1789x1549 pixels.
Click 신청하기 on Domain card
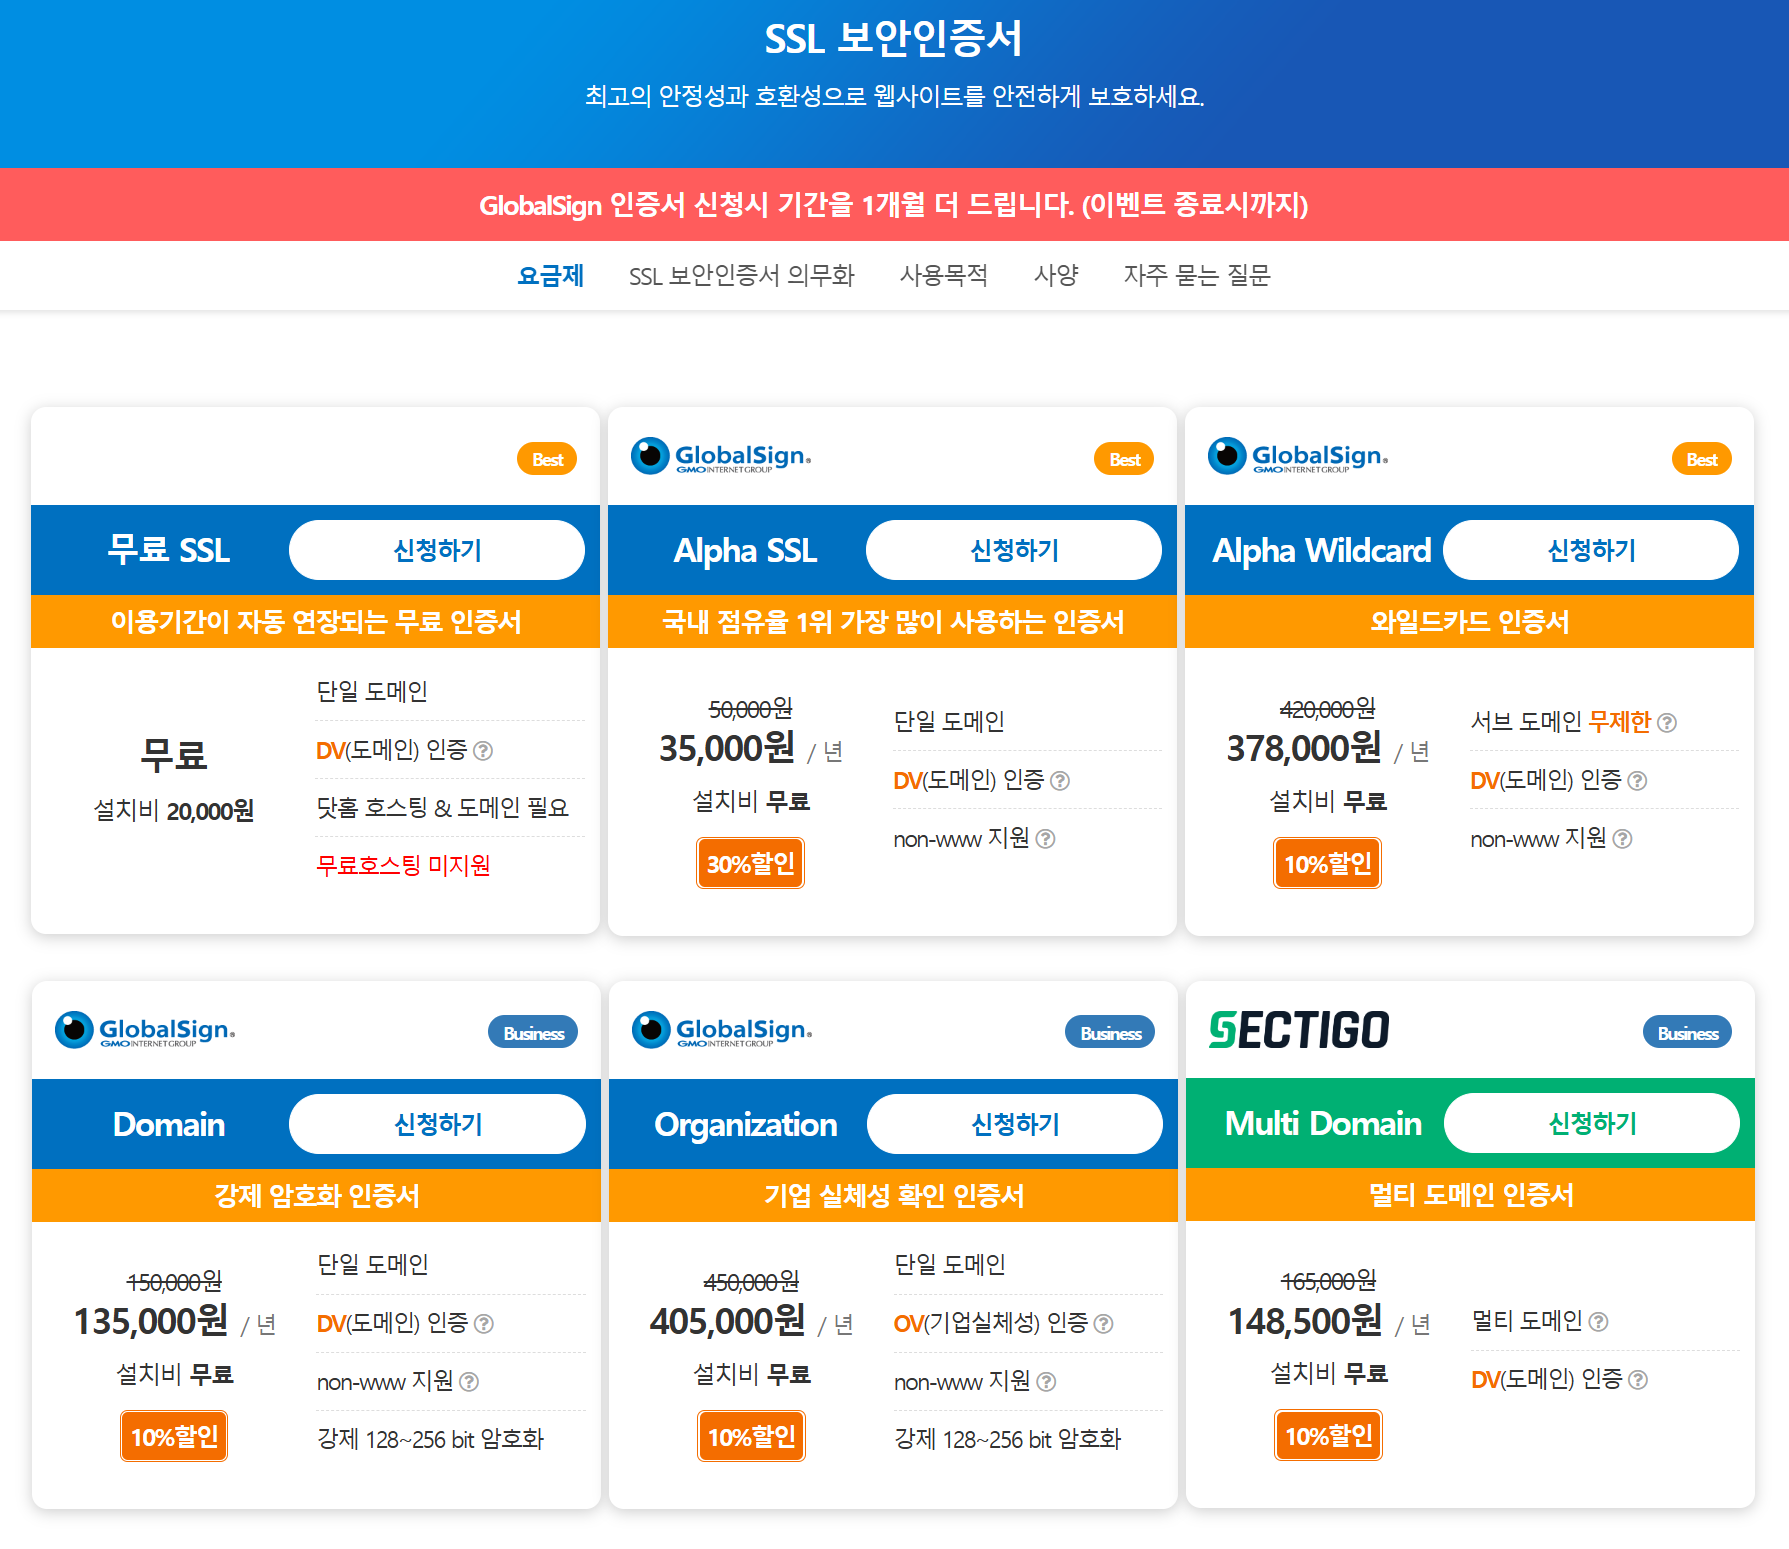(438, 1124)
